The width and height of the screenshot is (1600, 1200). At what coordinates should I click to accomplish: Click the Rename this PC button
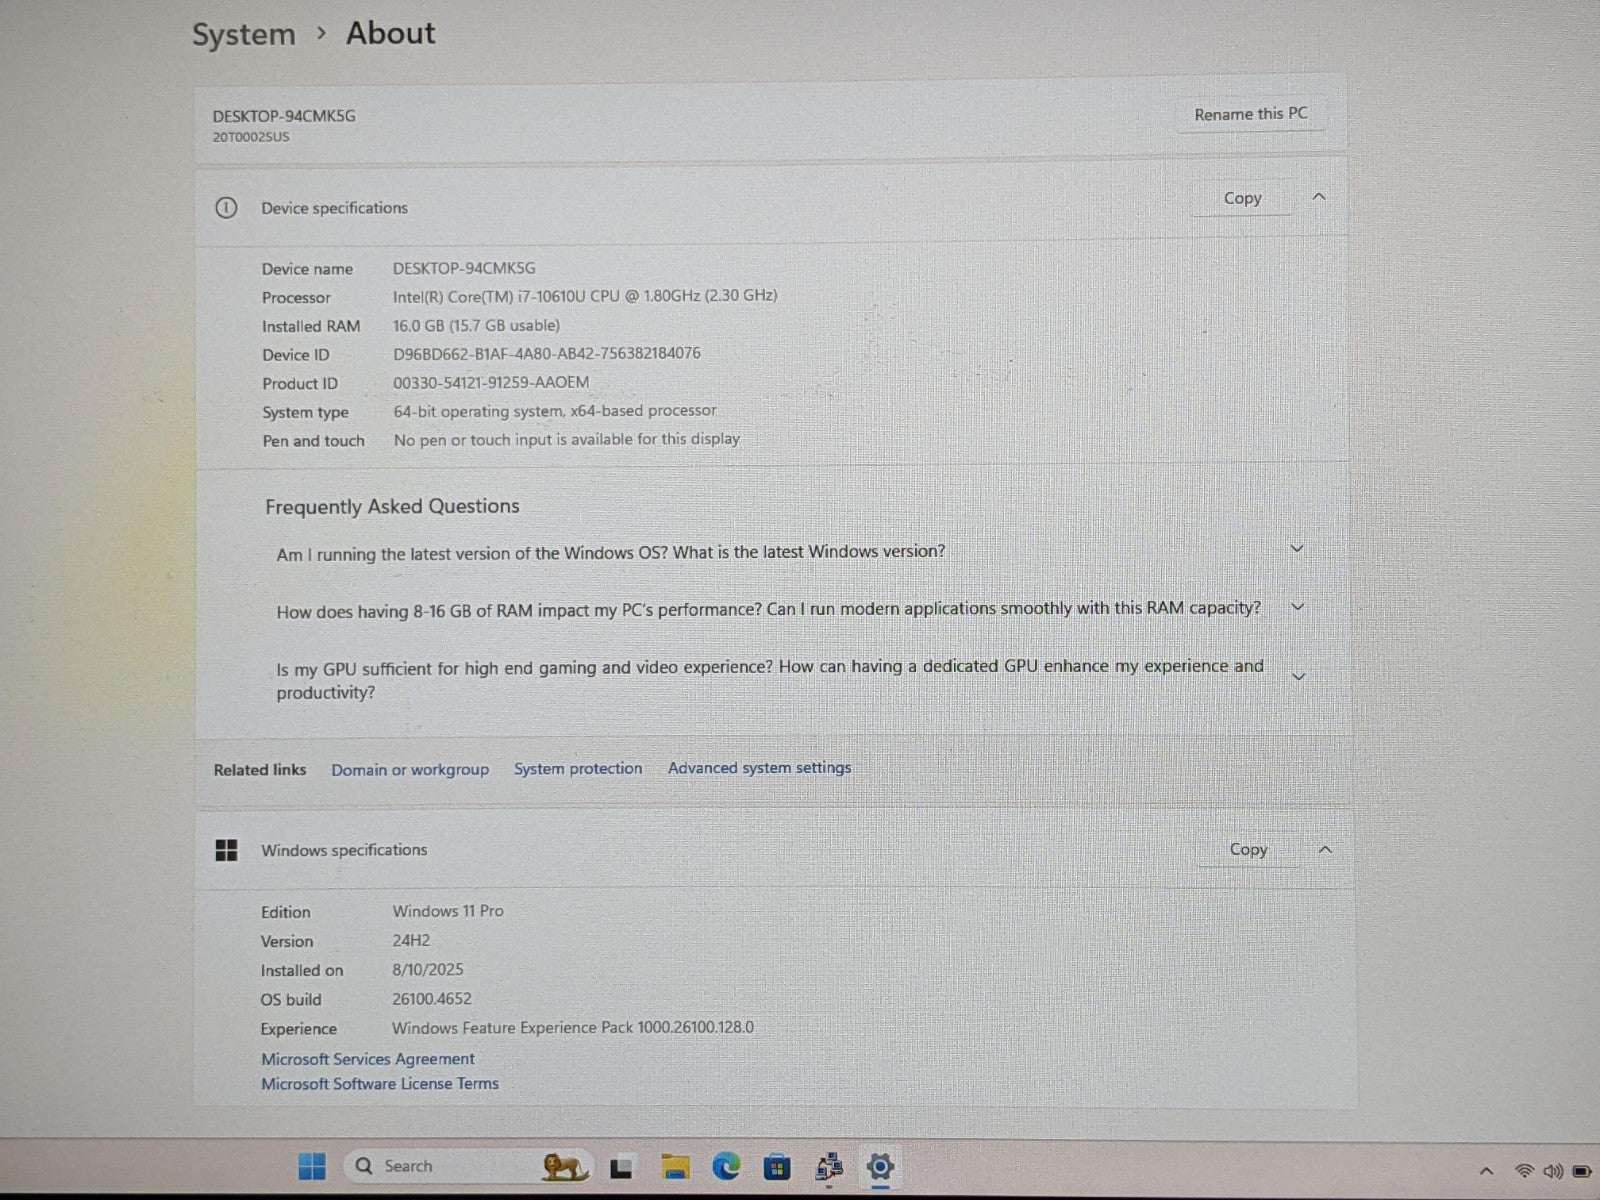(x=1250, y=114)
